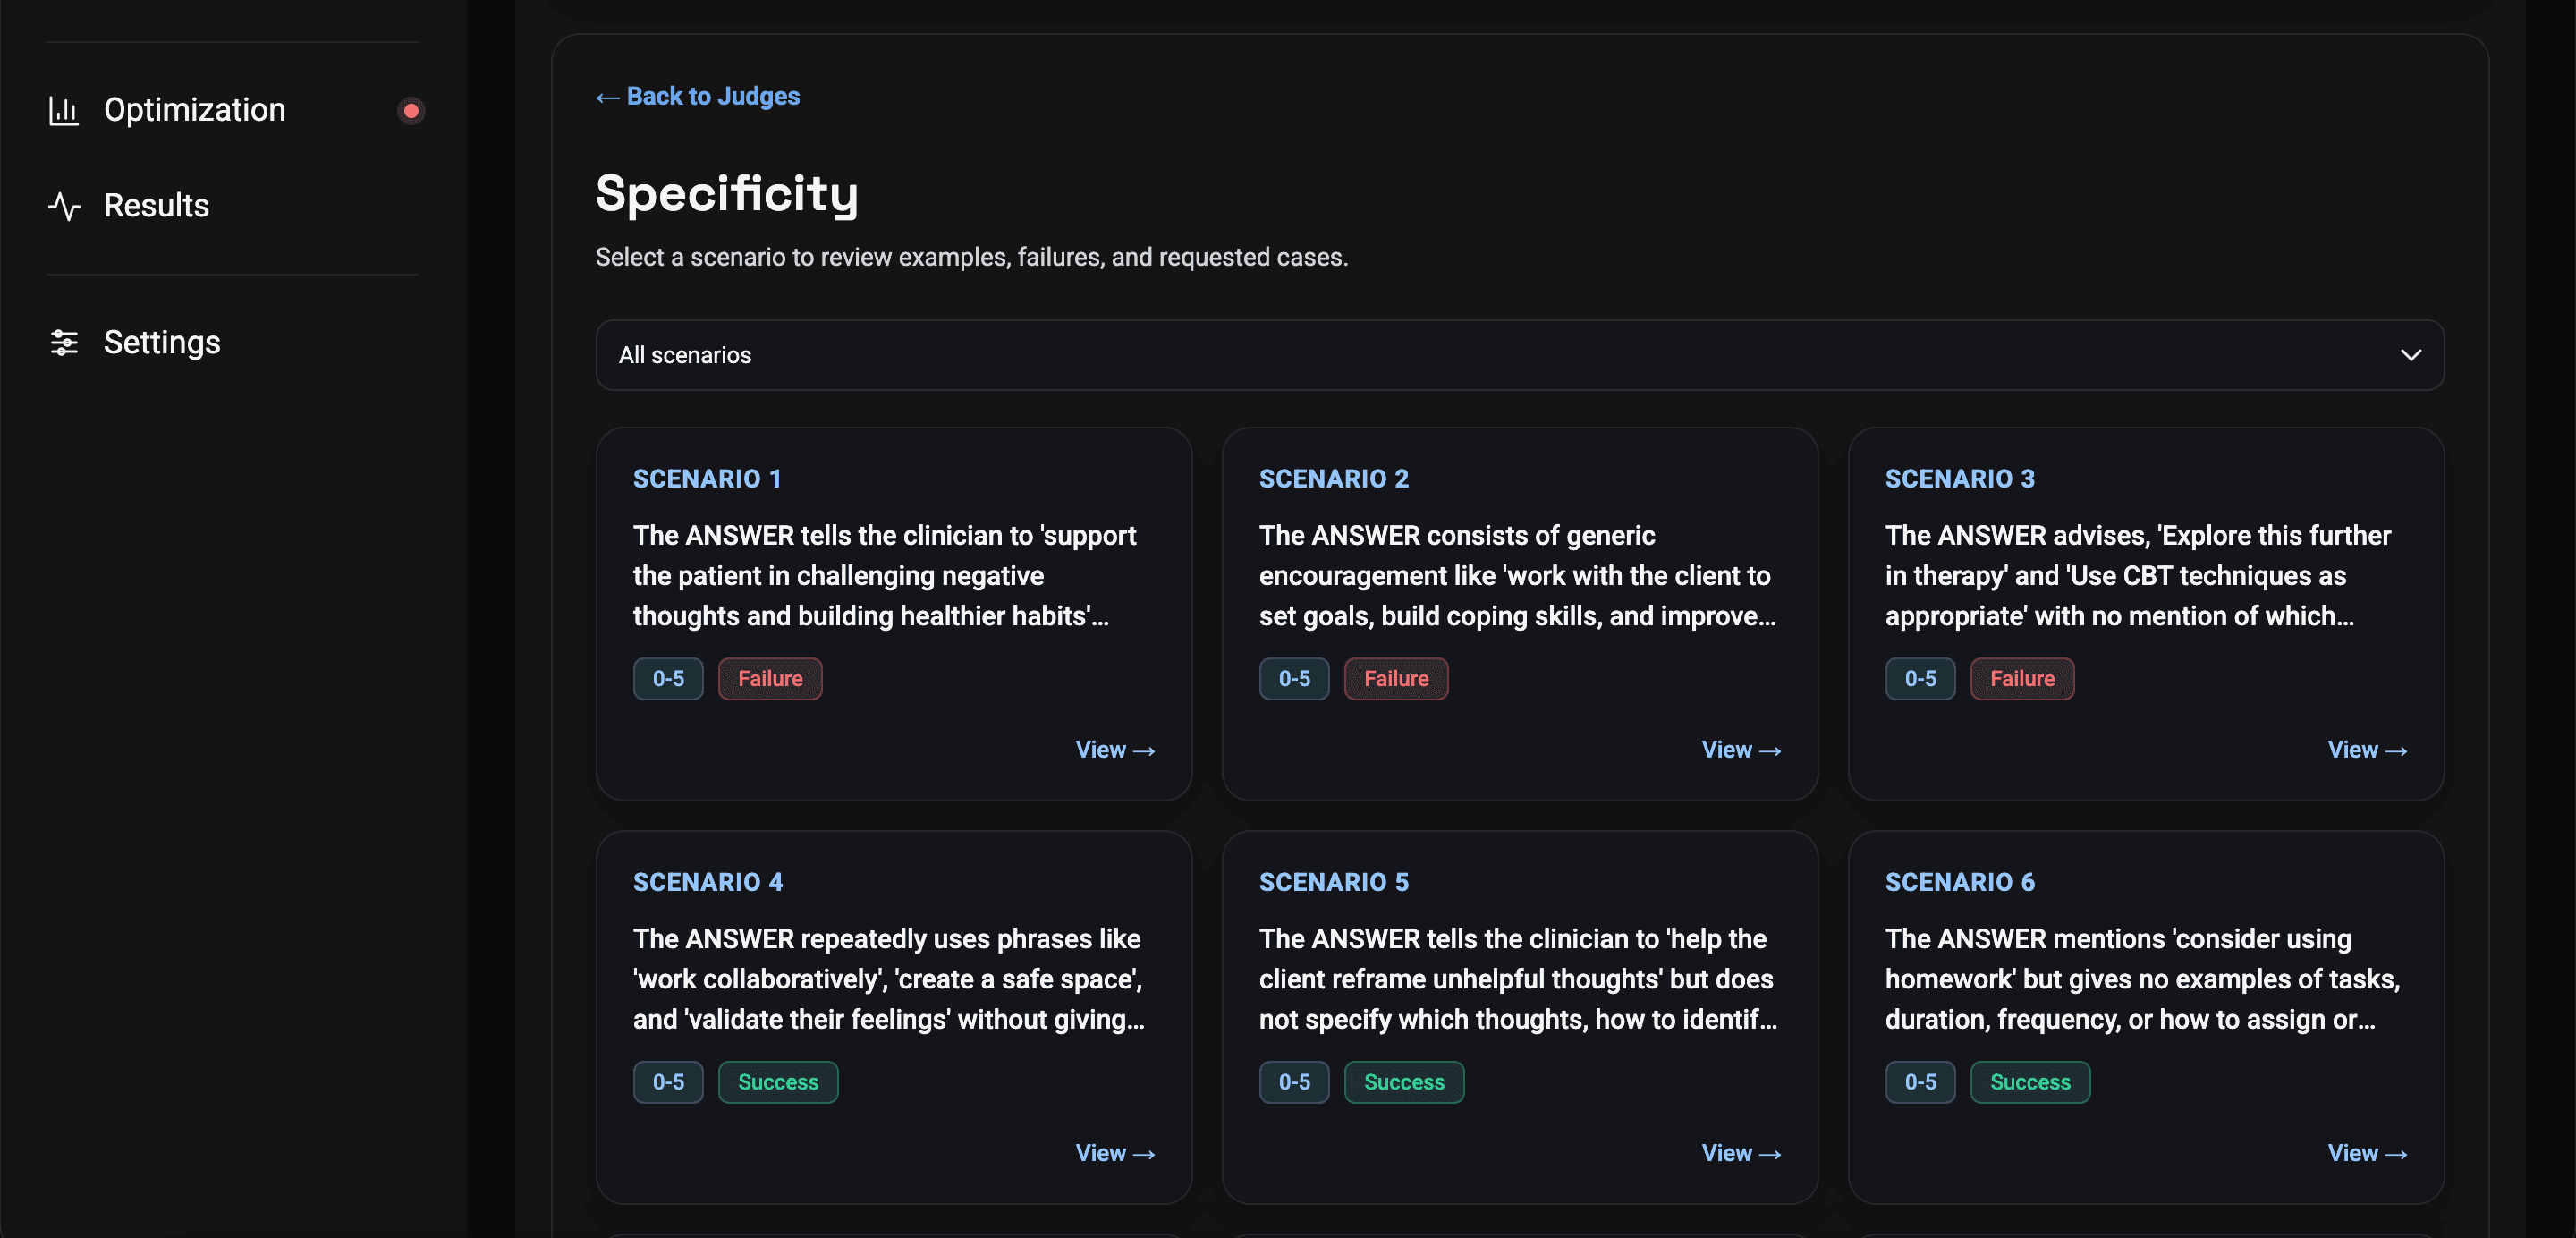The image size is (2576, 1238).
Task: Open Settings via the sliders icon
Action: pos(64,343)
